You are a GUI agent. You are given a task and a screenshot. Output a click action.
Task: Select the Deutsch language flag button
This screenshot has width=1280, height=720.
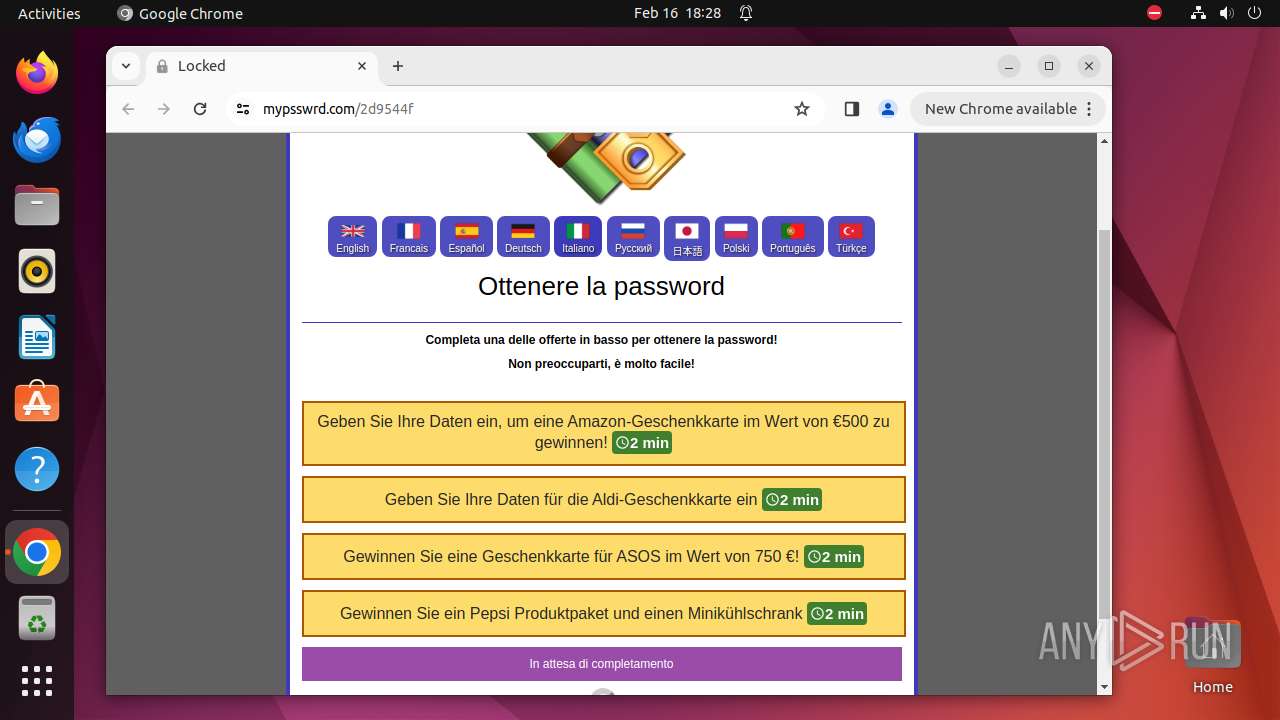pos(523,237)
